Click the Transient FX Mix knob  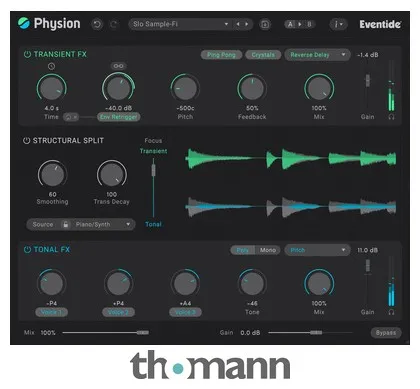coord(319,88)
